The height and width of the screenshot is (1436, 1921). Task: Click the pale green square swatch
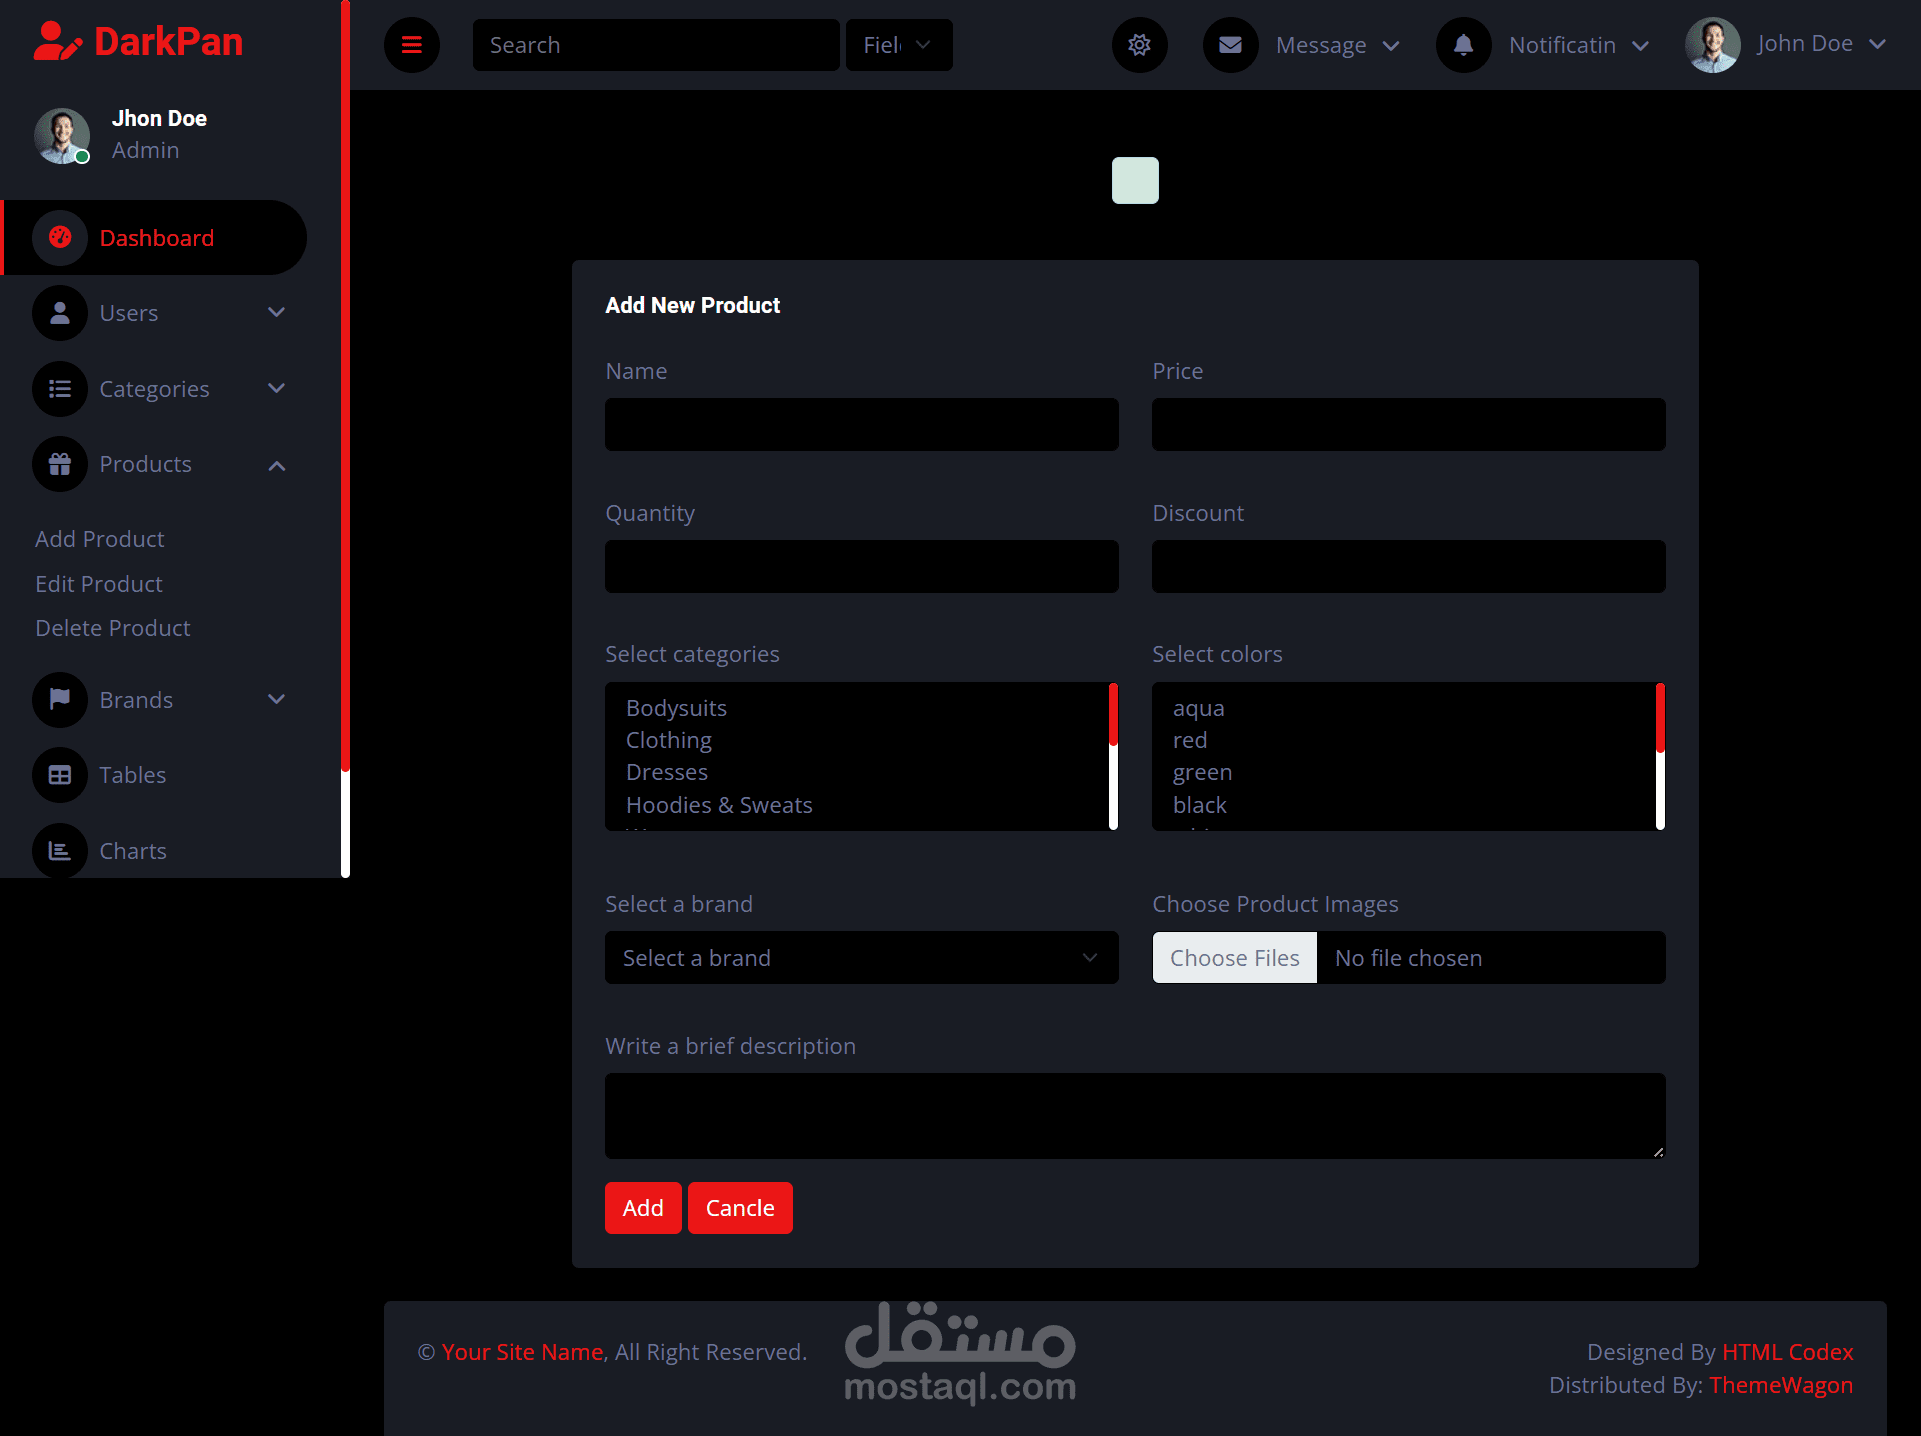(1135, 181)
